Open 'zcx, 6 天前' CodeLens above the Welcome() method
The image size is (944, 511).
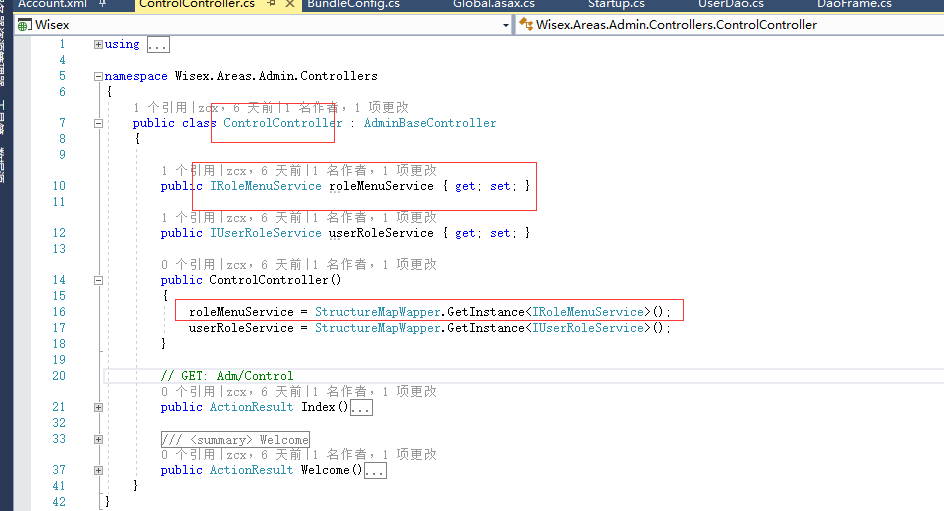pyautogui.click(x=264, y=455)
